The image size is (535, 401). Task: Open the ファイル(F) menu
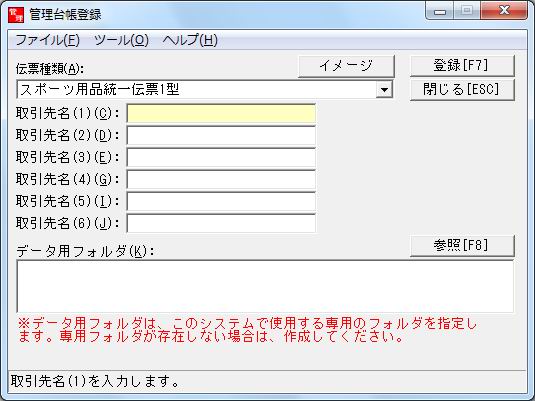coord(47,40)
